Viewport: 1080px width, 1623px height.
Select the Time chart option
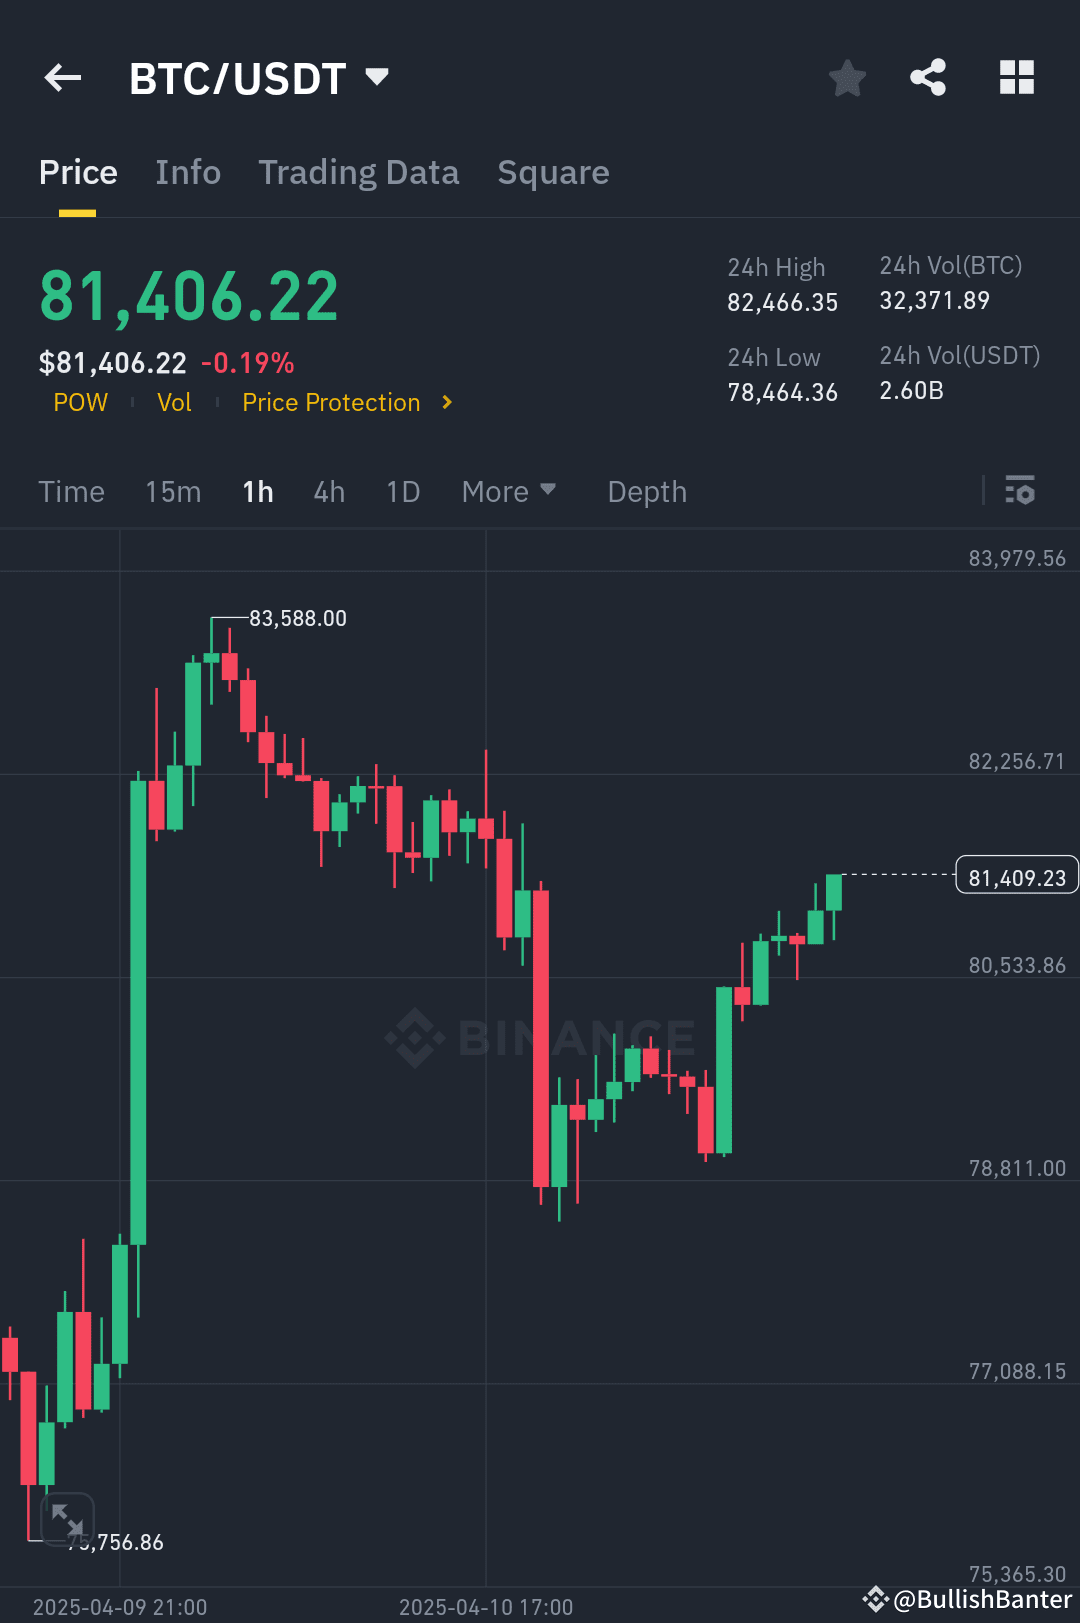(x=71, y=491)
